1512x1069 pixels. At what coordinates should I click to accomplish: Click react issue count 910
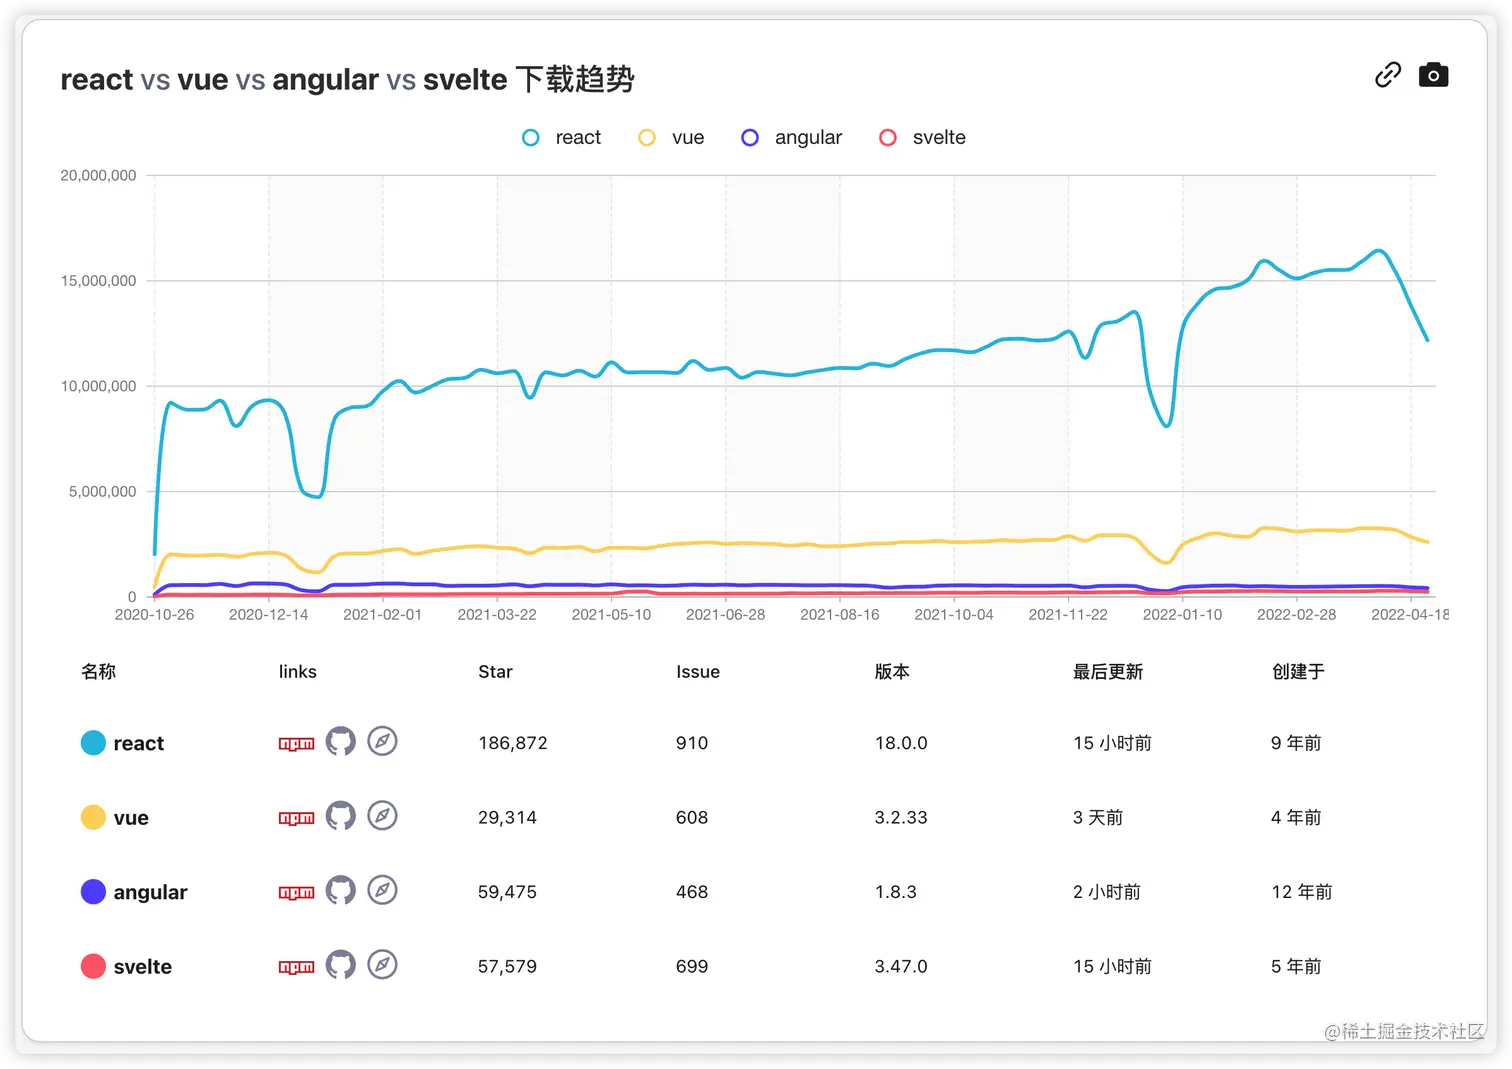coord(692,743)
